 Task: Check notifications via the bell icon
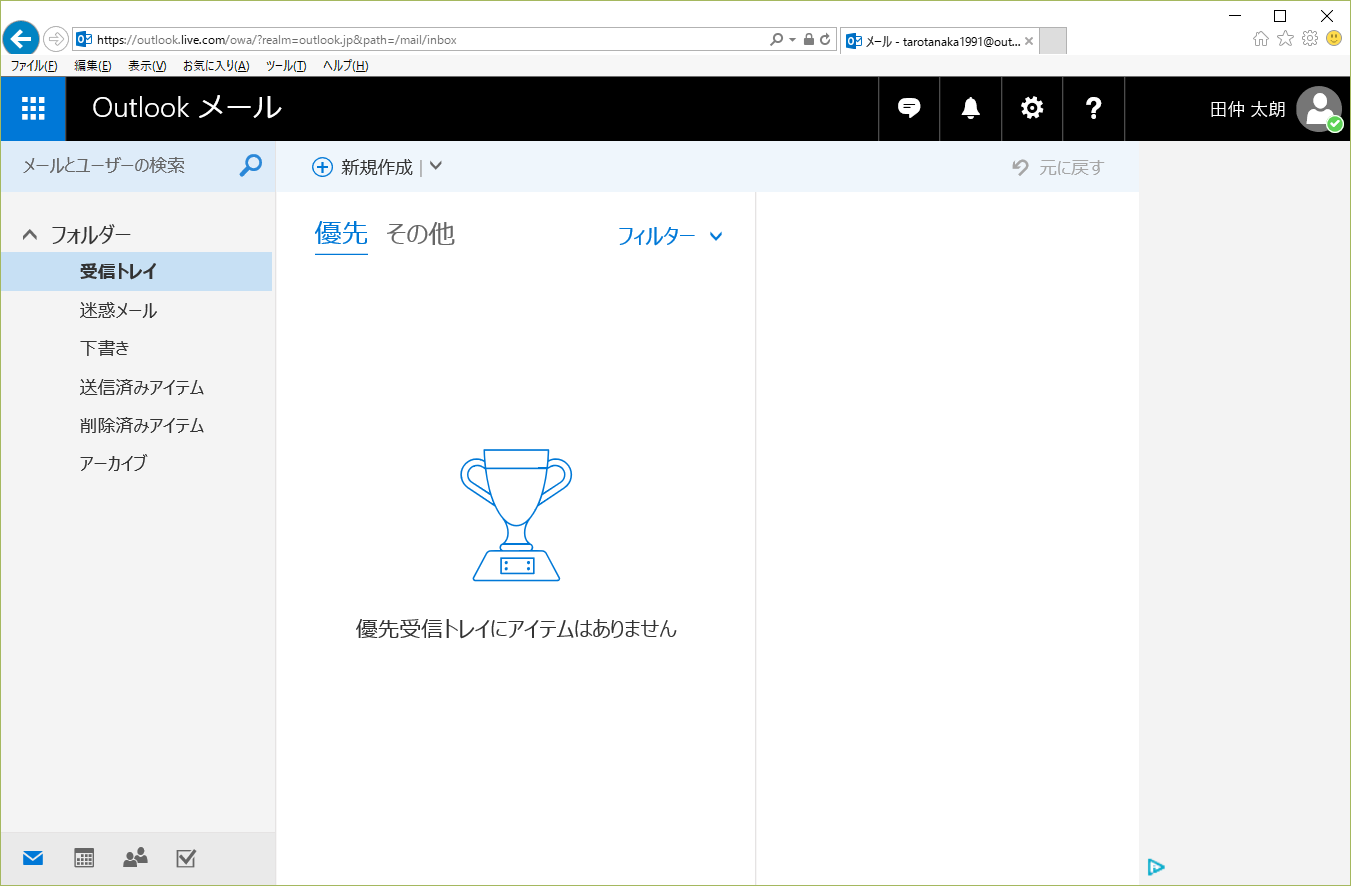(x=969, y=108)
